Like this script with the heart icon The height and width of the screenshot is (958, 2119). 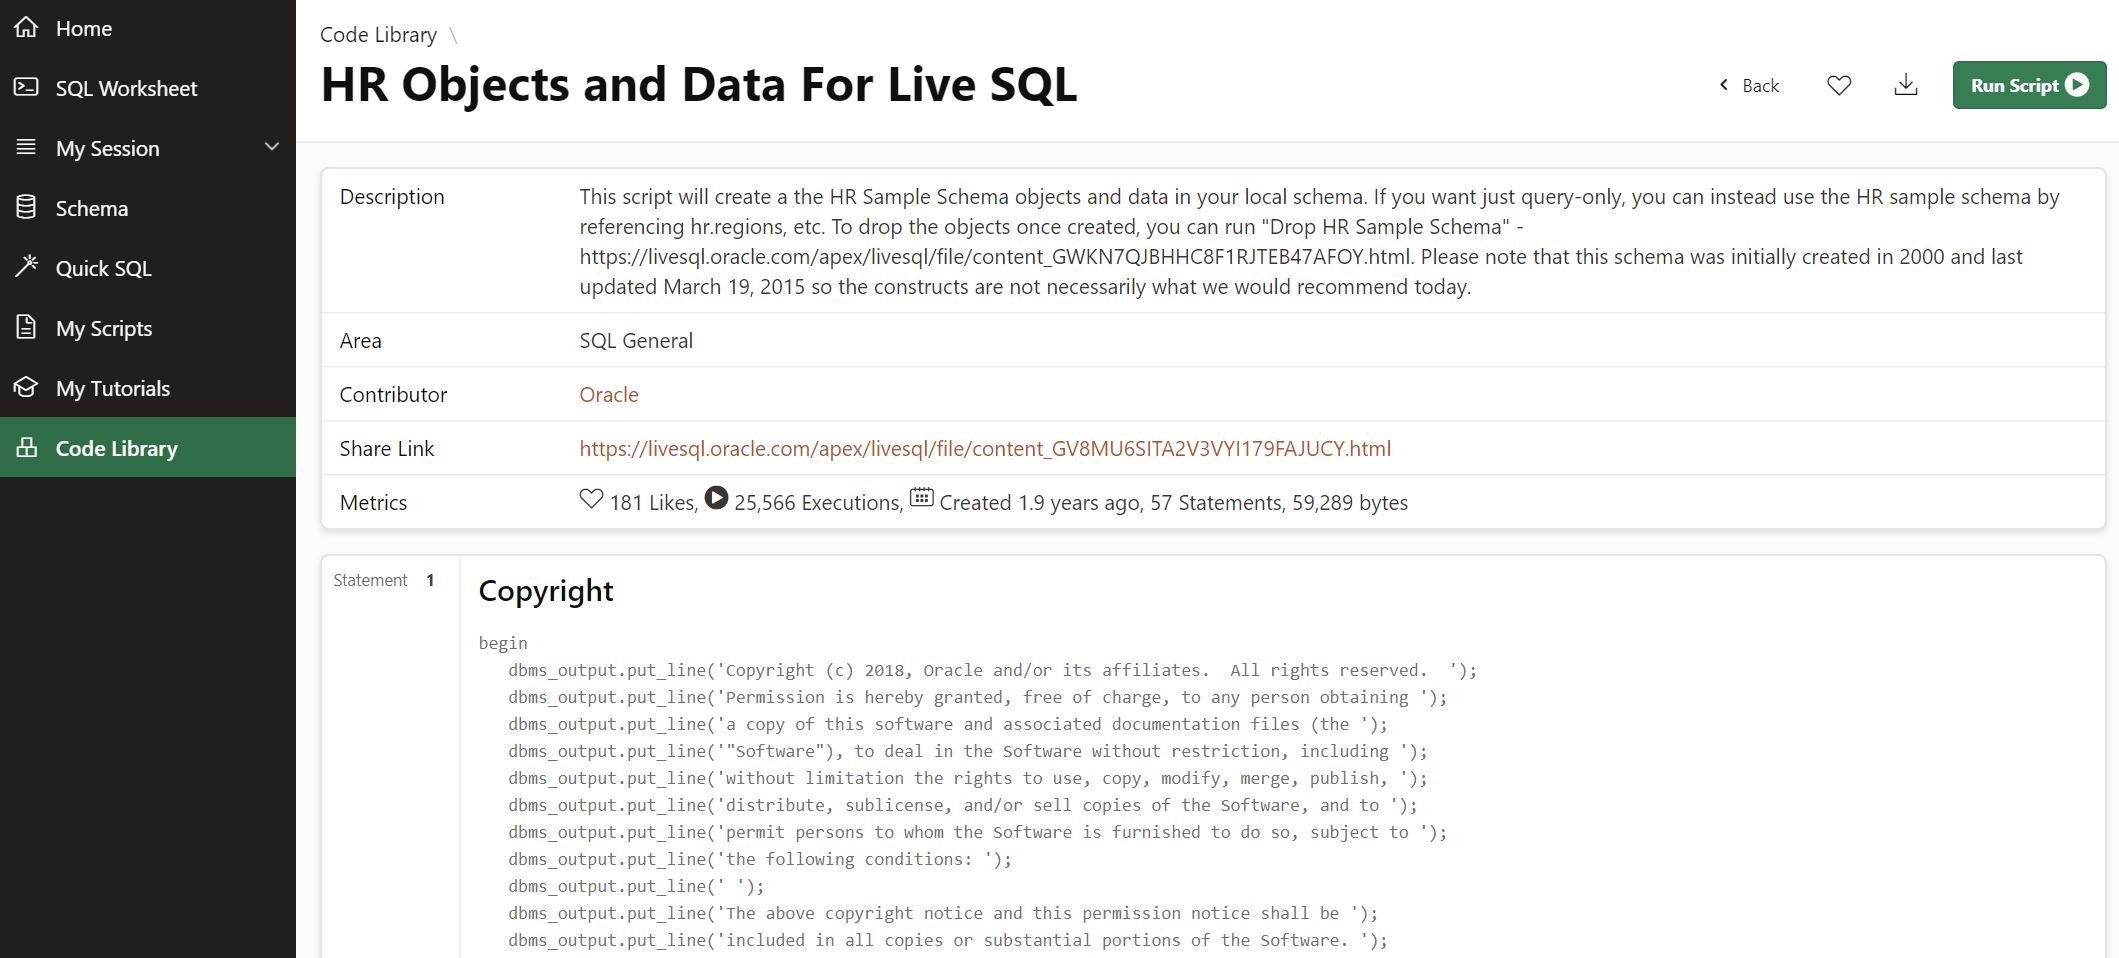(1839, 85)
